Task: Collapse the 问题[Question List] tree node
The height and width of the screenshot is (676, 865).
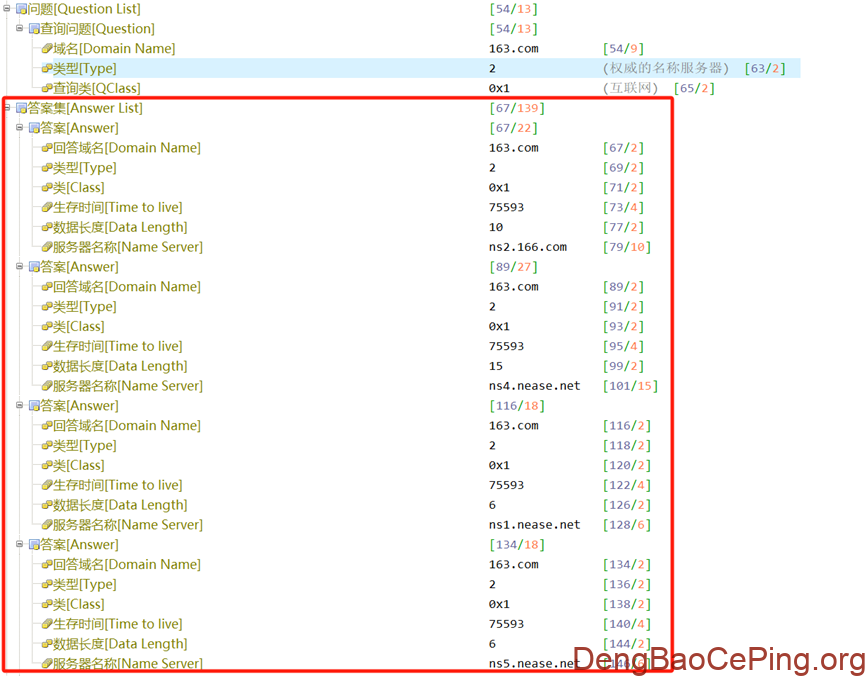Action: pyautogui.click(x=8, y=9)
